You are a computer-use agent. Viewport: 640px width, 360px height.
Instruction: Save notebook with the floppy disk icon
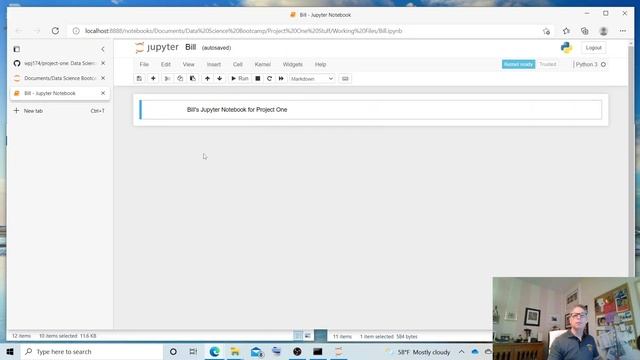pos(139,78)
